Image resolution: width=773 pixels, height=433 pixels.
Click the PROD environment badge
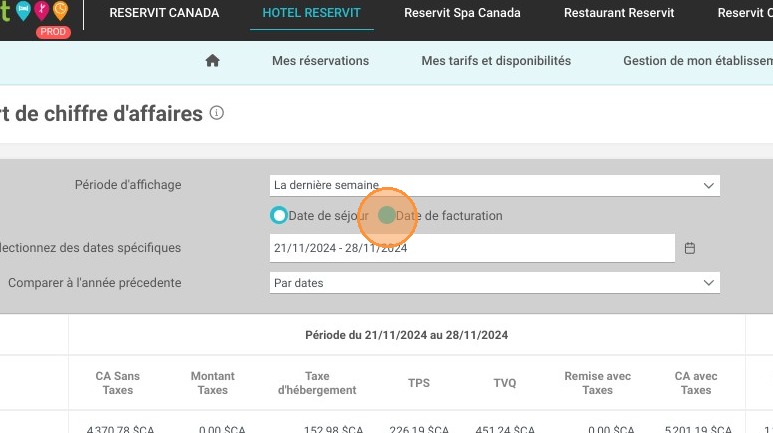(53, 32)
